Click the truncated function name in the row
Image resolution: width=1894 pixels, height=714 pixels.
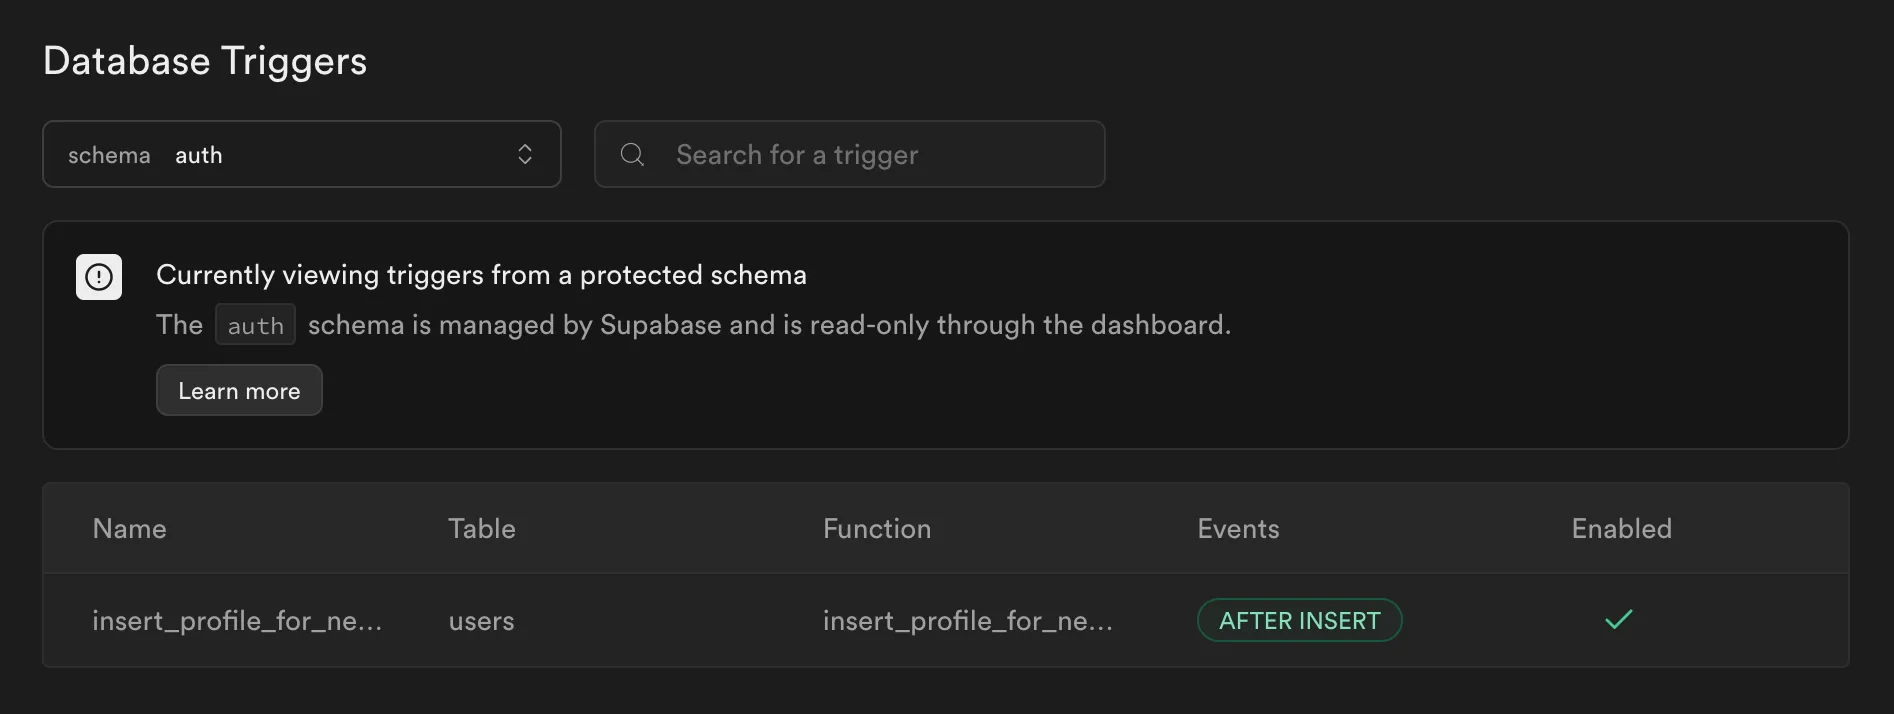(967, 620)
